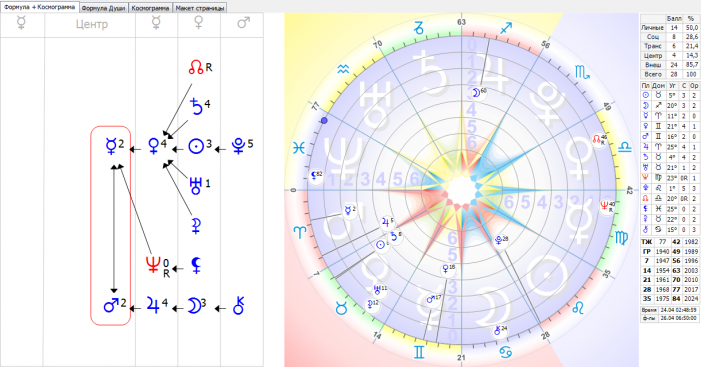
Task: Click the year 1982 cell in age table
Action: (x=691, y=242)
